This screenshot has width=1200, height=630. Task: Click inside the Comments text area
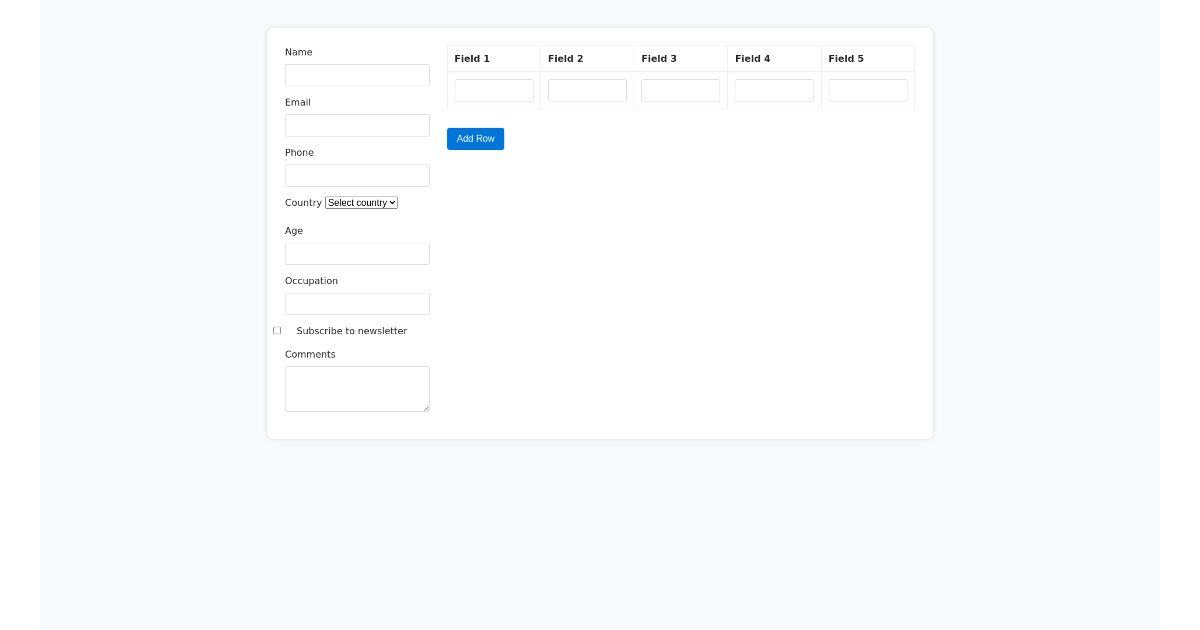pos(357,389)
